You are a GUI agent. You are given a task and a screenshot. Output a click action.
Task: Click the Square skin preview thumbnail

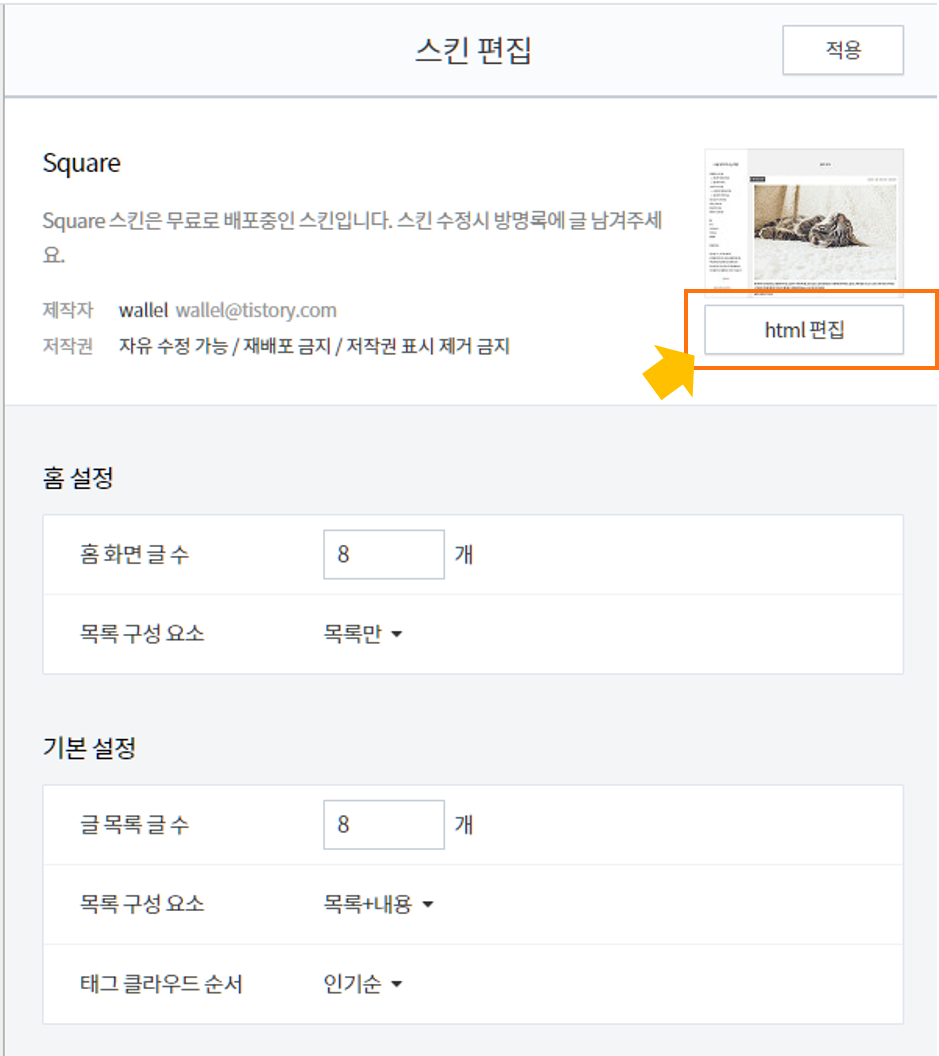pos(802,220)
